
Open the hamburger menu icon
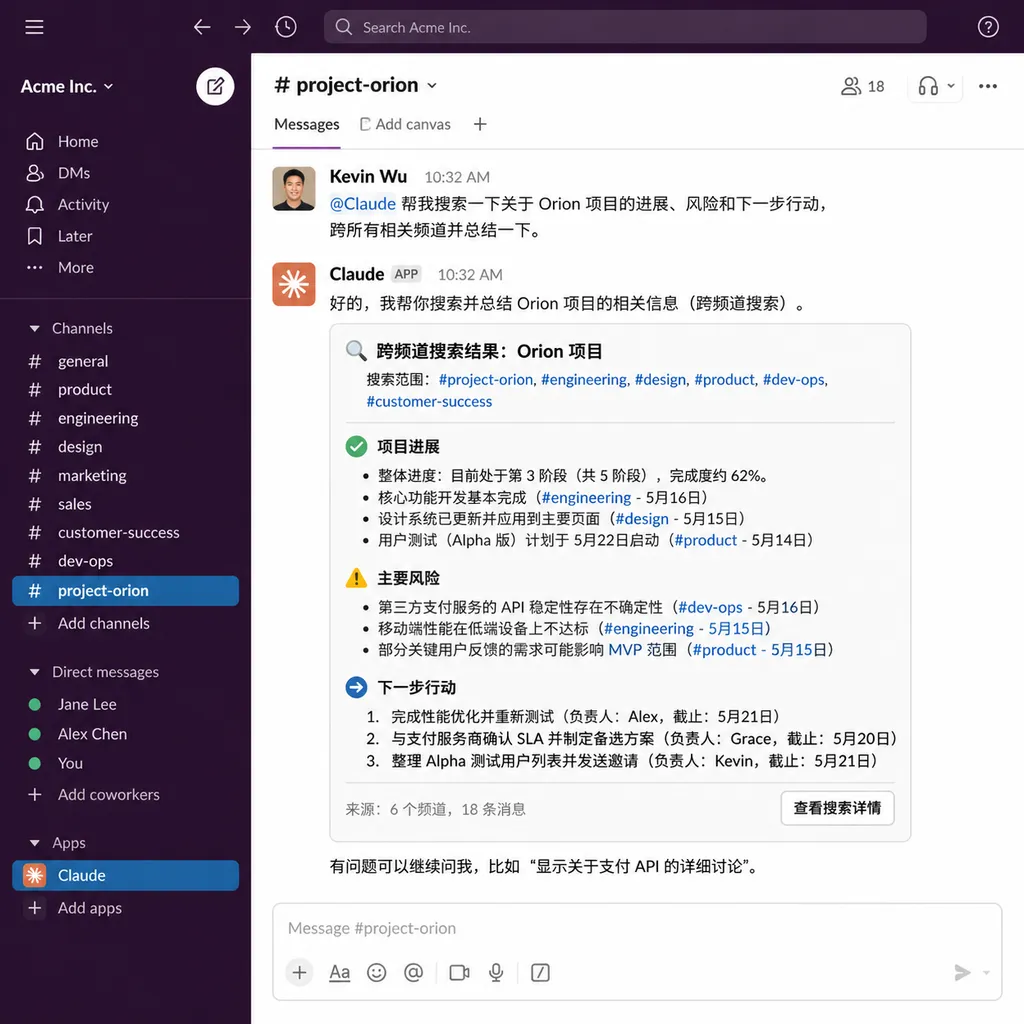[x=34, y=27]
